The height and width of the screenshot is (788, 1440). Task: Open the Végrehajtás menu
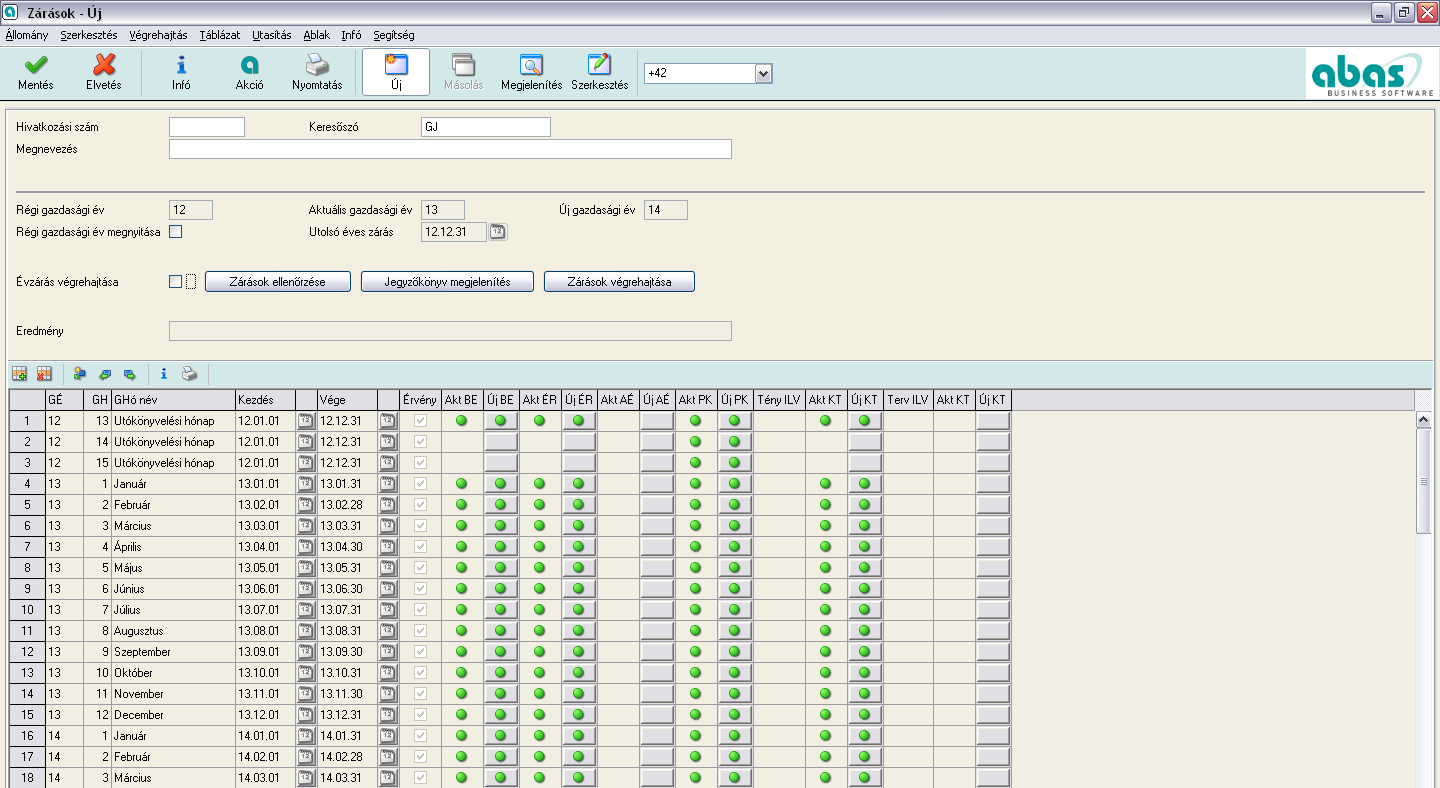pos(158,34)
